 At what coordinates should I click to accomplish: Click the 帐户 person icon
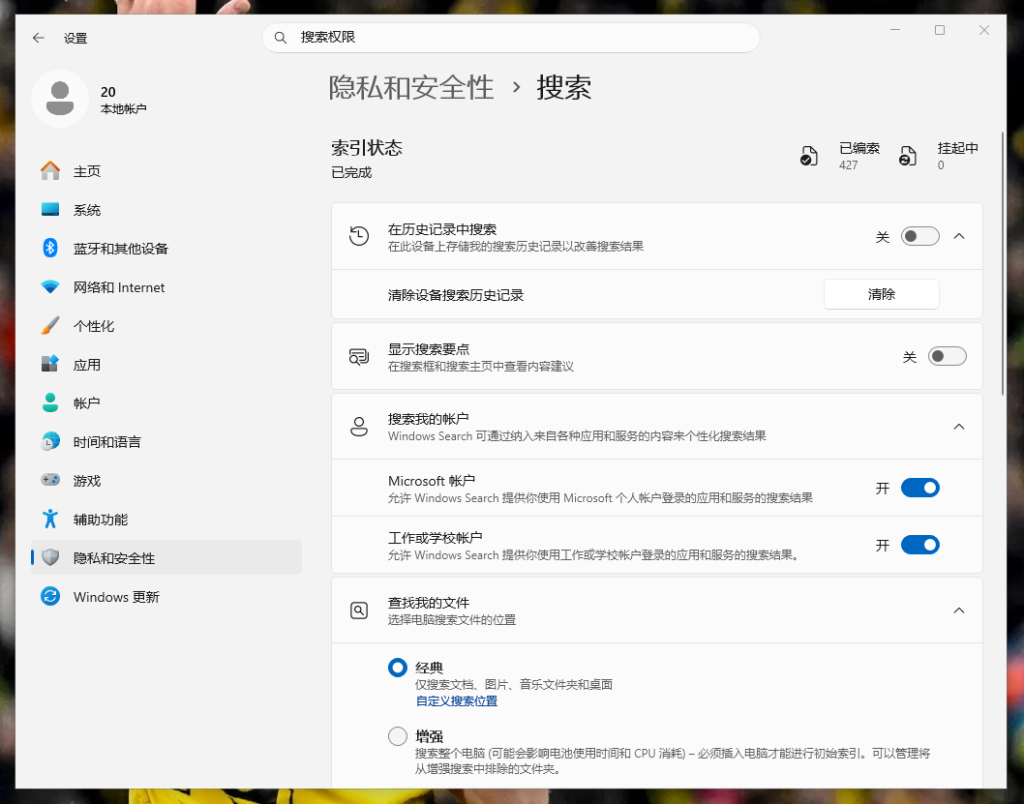[50, 402]
